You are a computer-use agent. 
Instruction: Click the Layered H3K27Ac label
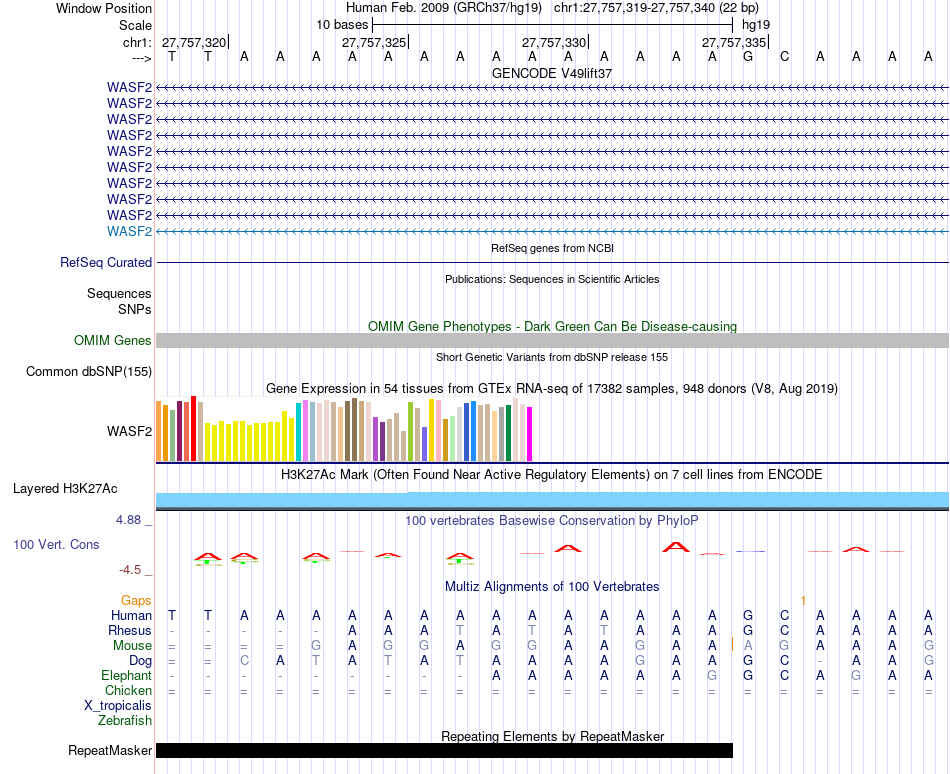(x=65, y=489)
